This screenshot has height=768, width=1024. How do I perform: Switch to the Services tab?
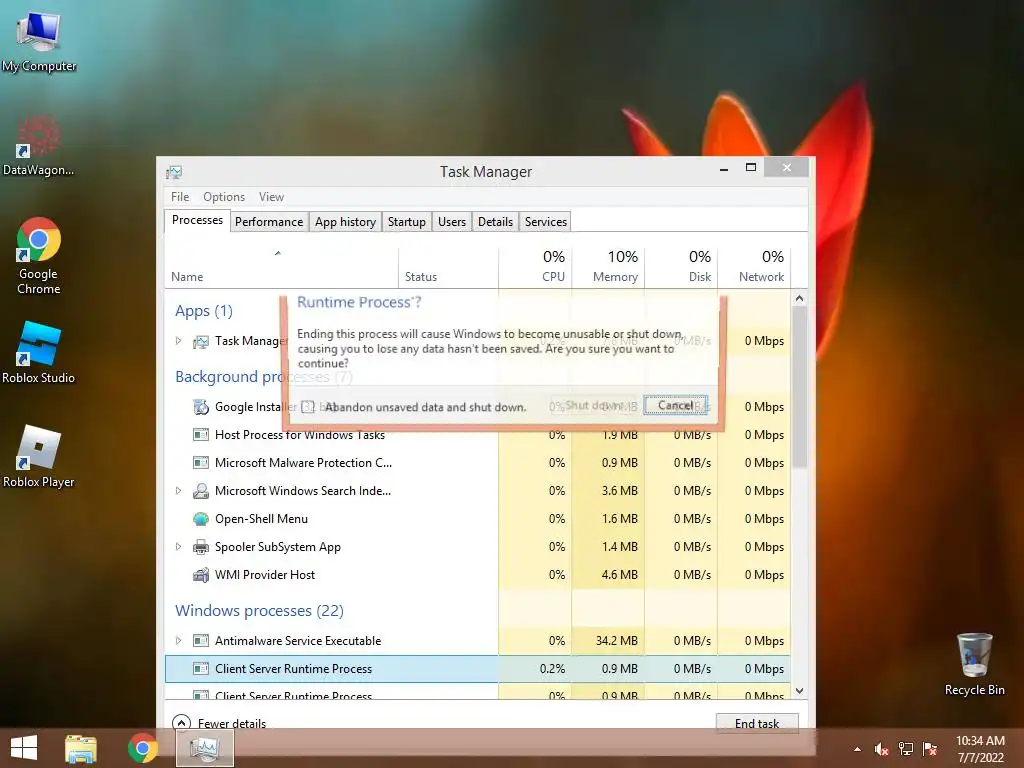click(x=545, y=222)
